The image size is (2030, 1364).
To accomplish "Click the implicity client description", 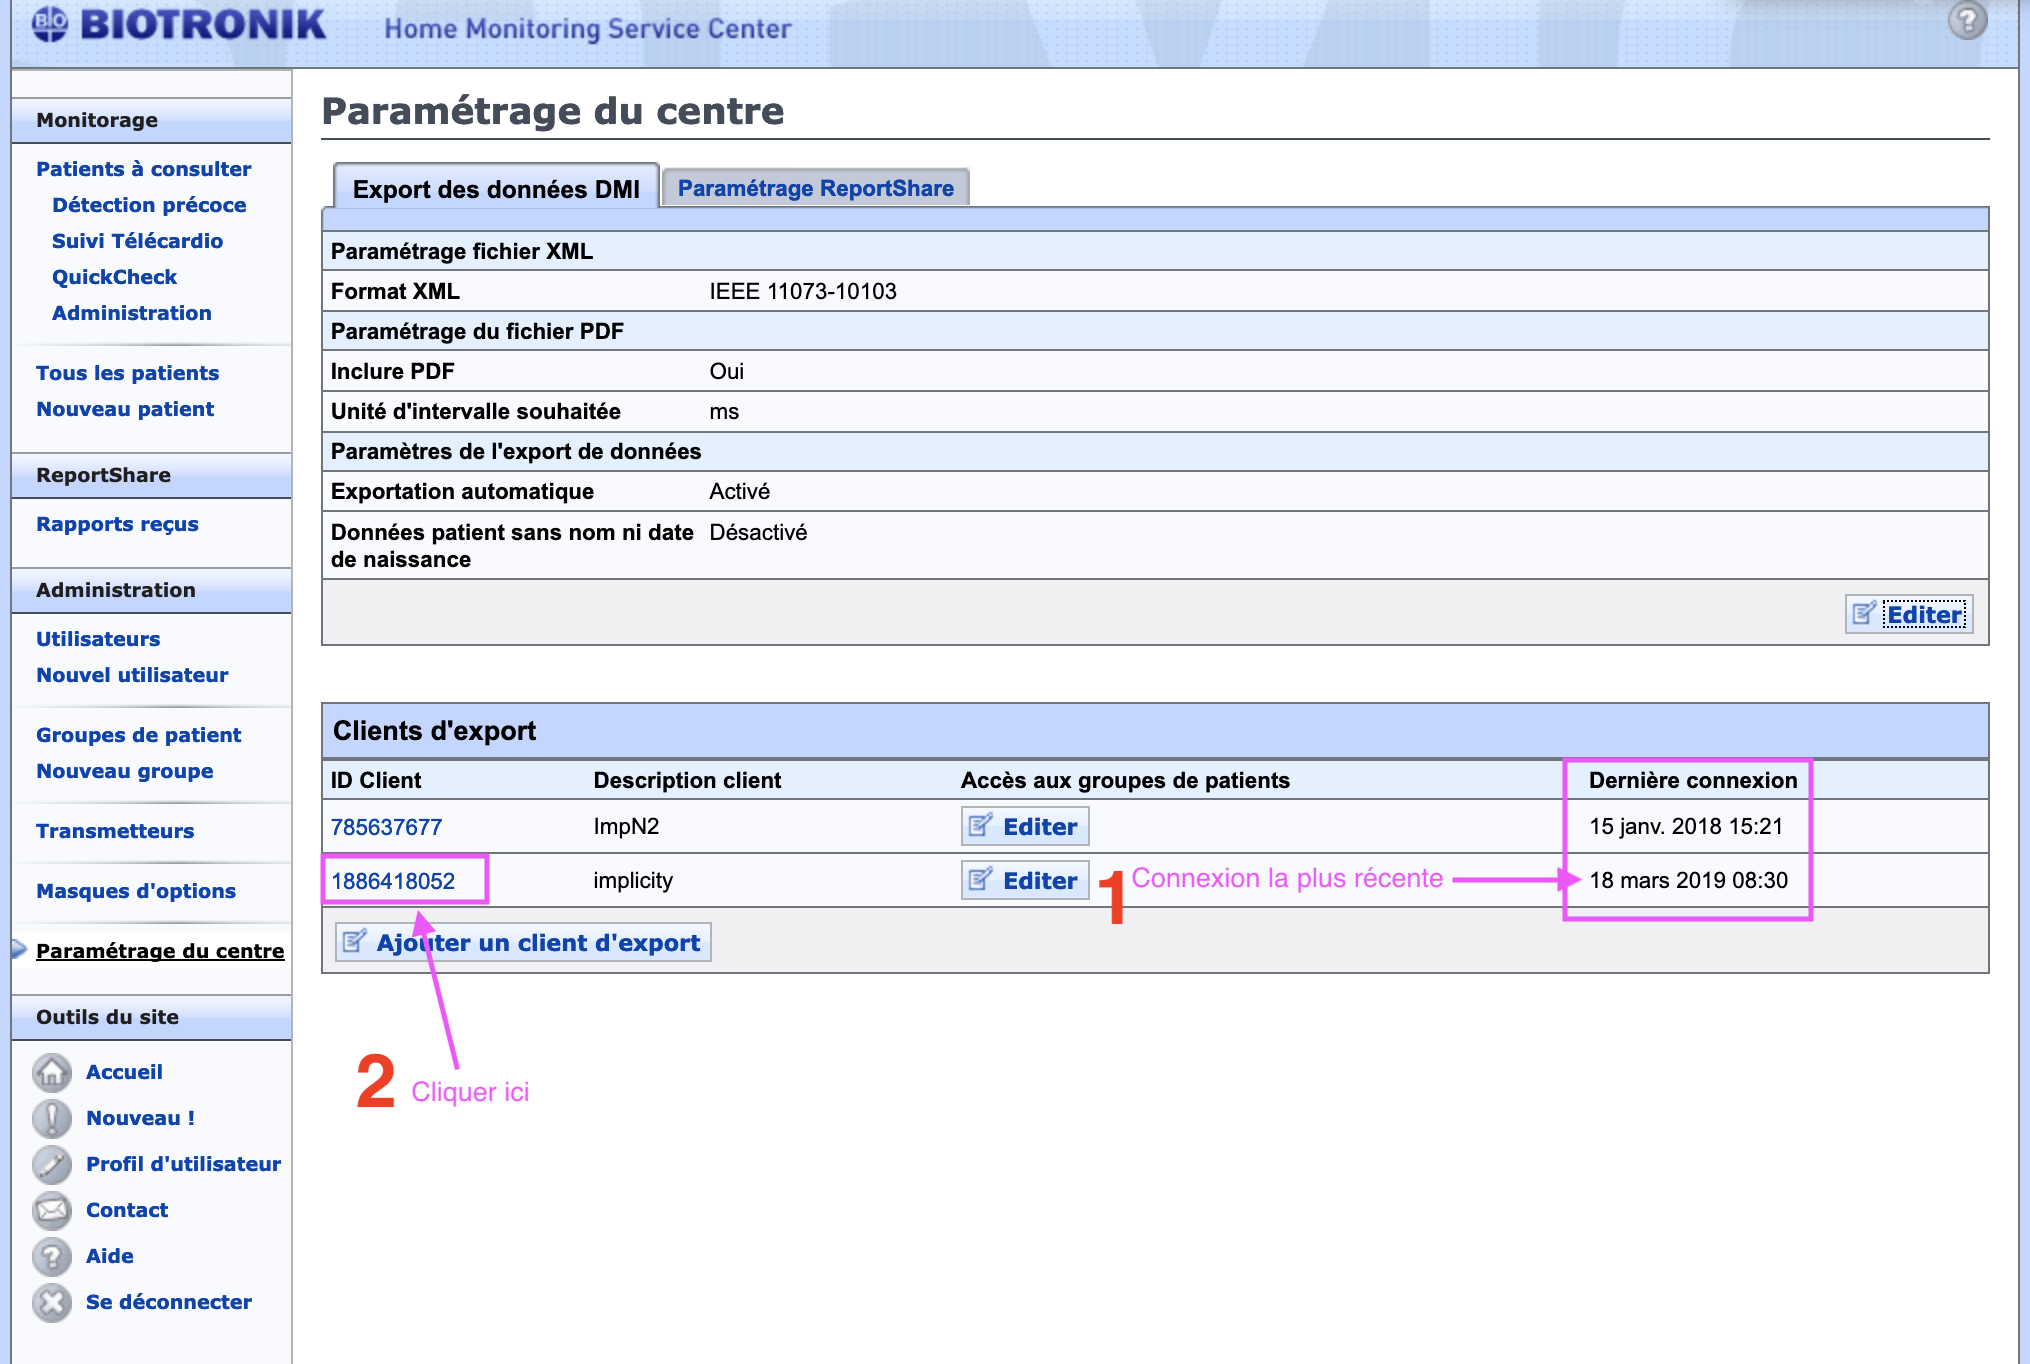I will 633,880.
